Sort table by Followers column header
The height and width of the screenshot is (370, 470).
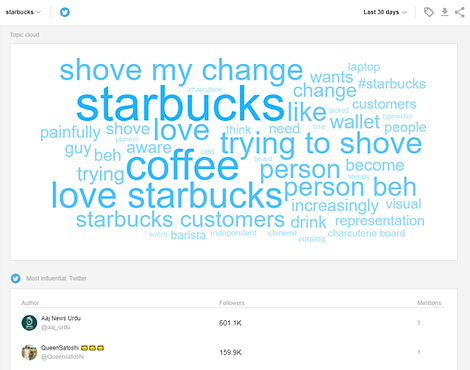232,303
